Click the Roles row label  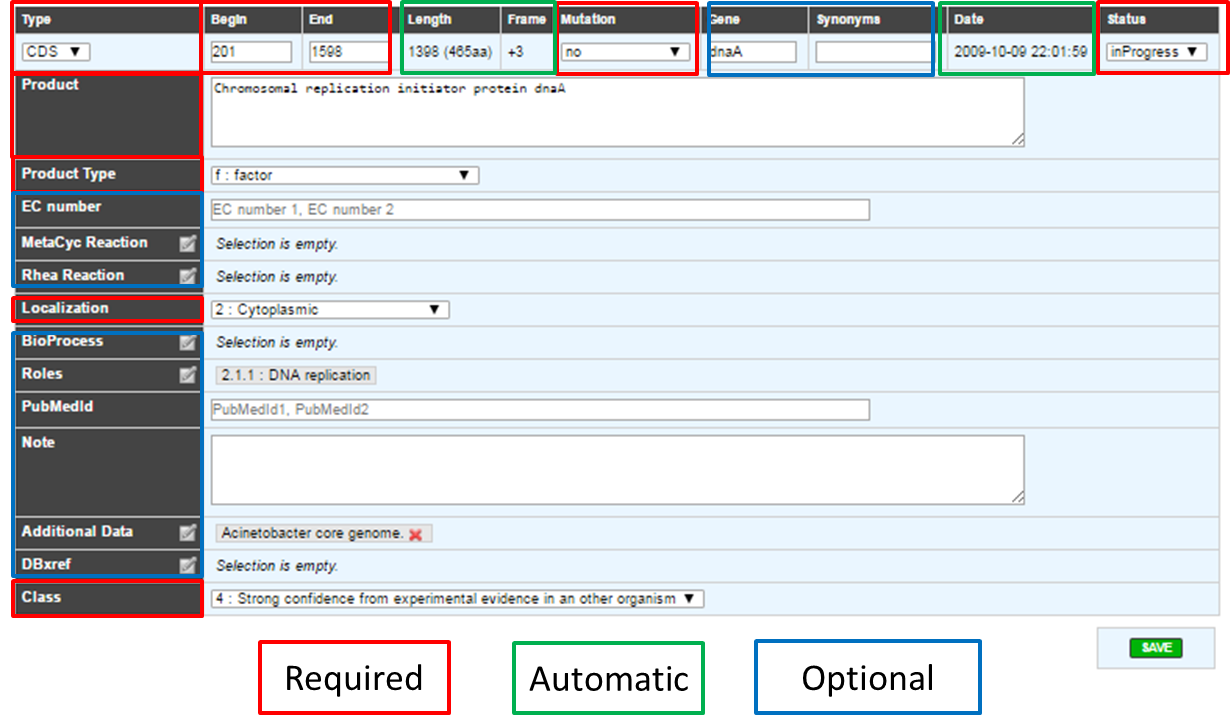pyautogui.click(x=42, y=374)
